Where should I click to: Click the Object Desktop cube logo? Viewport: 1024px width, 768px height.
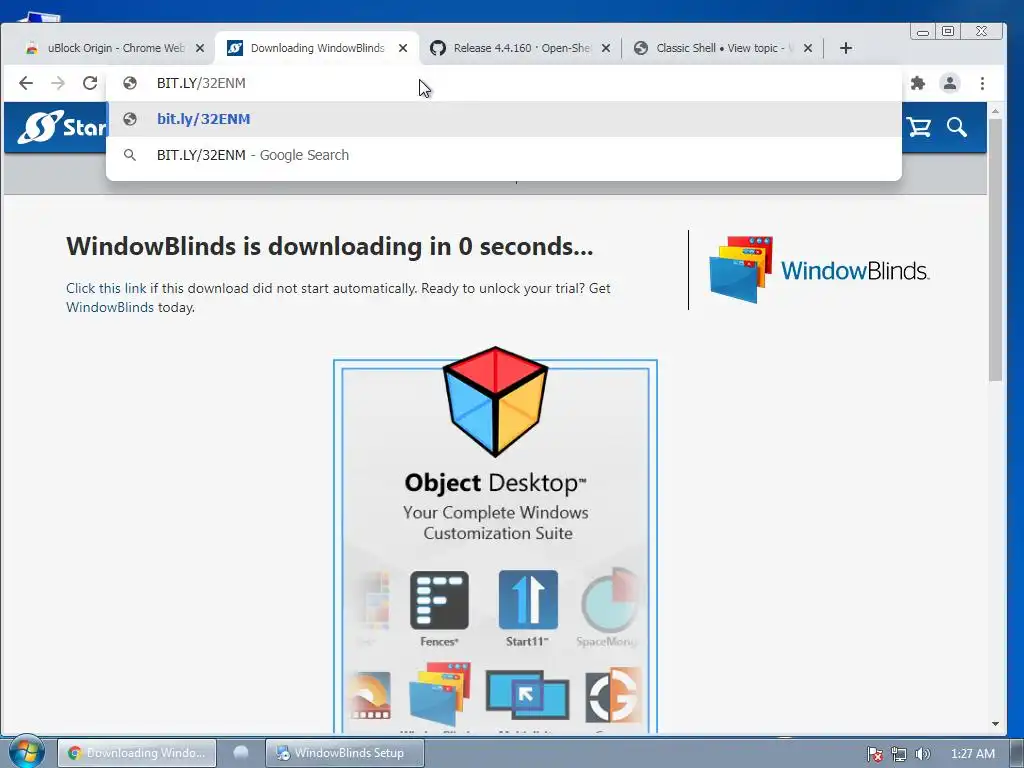tap(495, 401)
